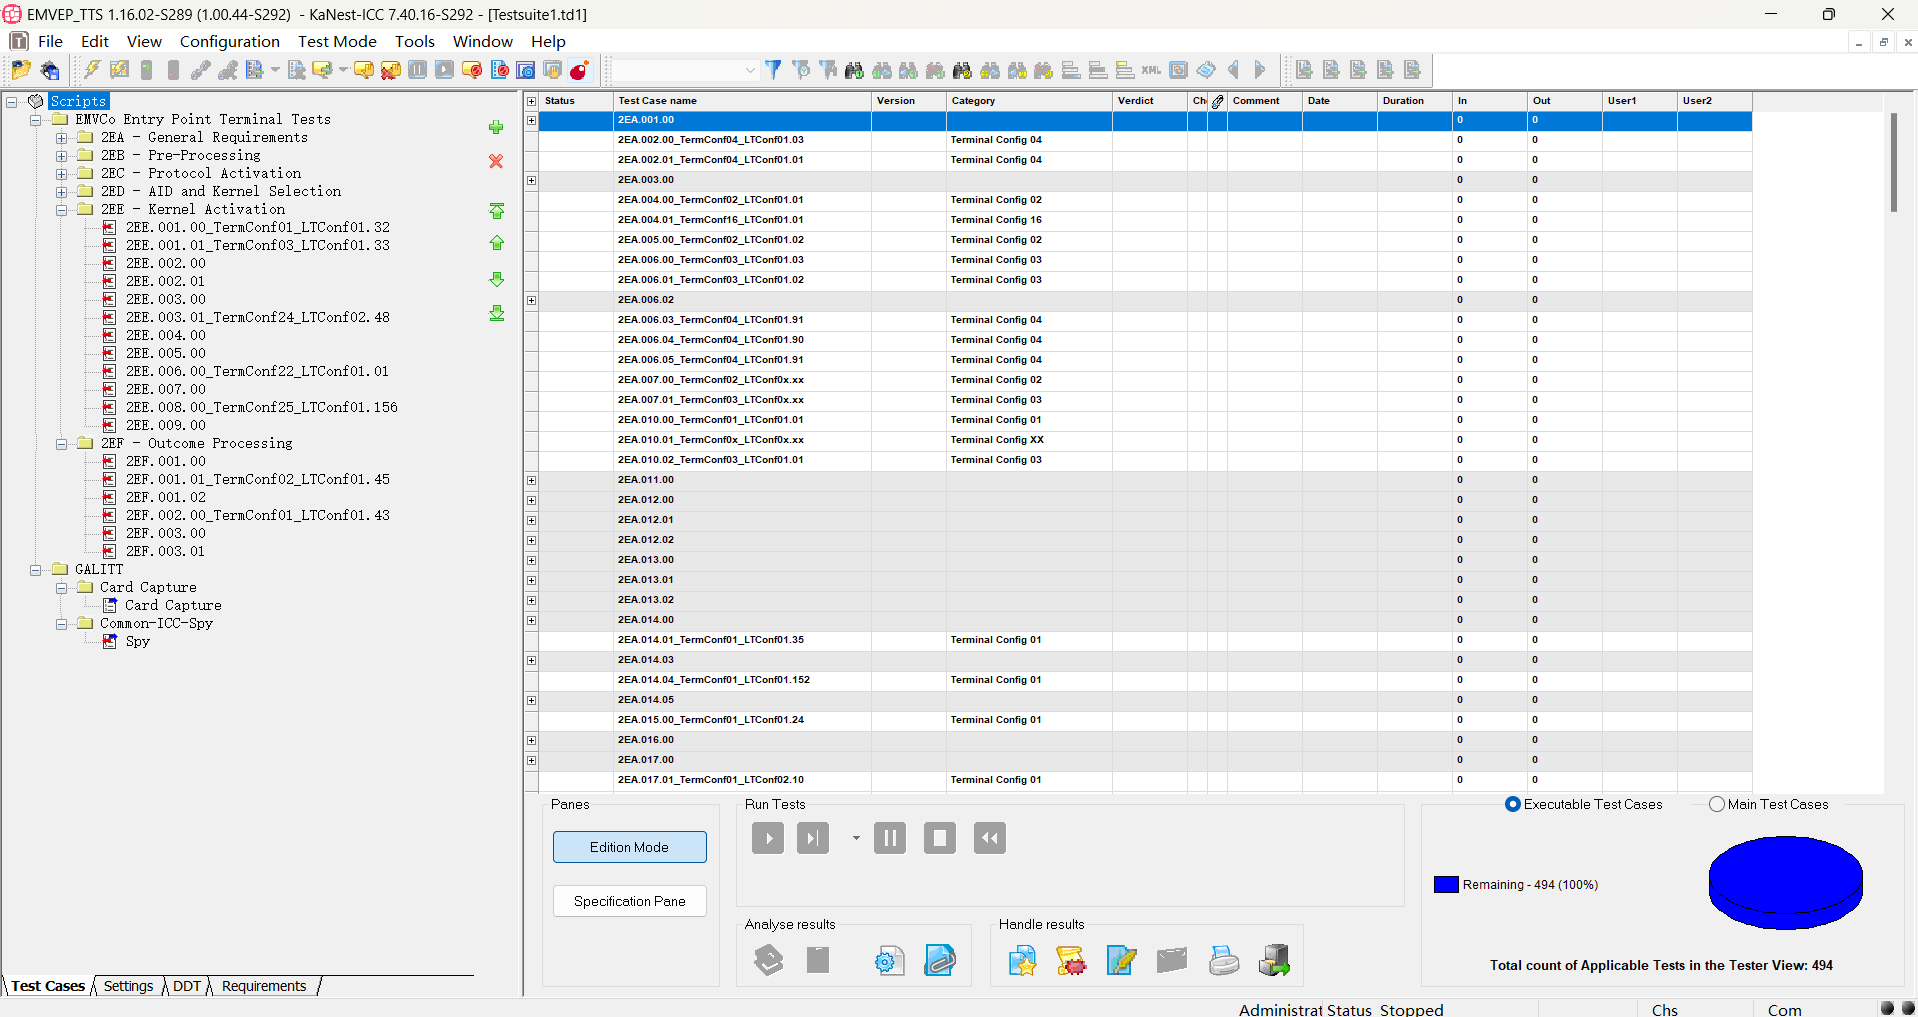Image resolution: width=1918 pixels, height=1017 pixels.
Task: Click the green plus add icon
Action: click(496, 127)
